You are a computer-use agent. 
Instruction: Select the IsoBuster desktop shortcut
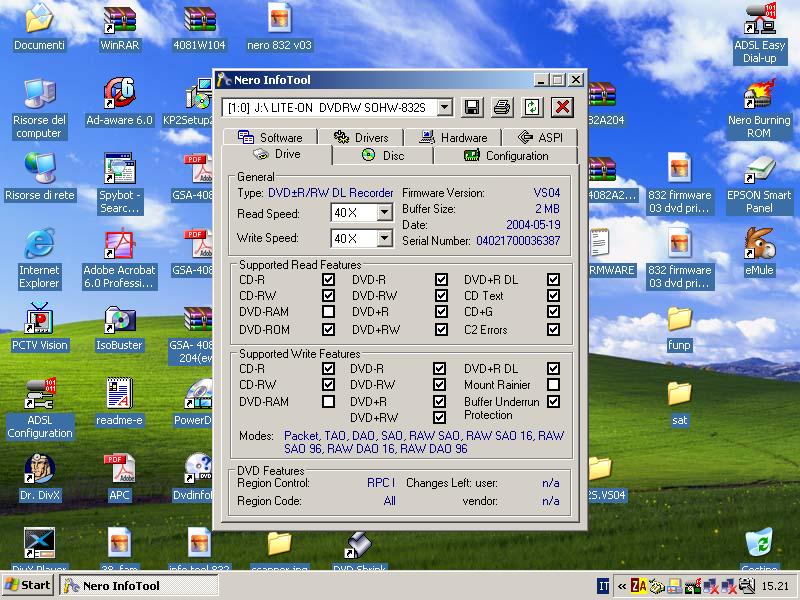tap(119, 327)
